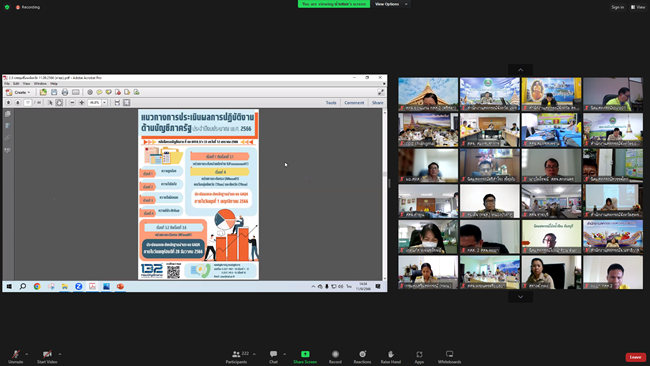Expand arrow next to Chat
Image resolution: width=650 pixels, height=366 pixels.
click(284, 354)
